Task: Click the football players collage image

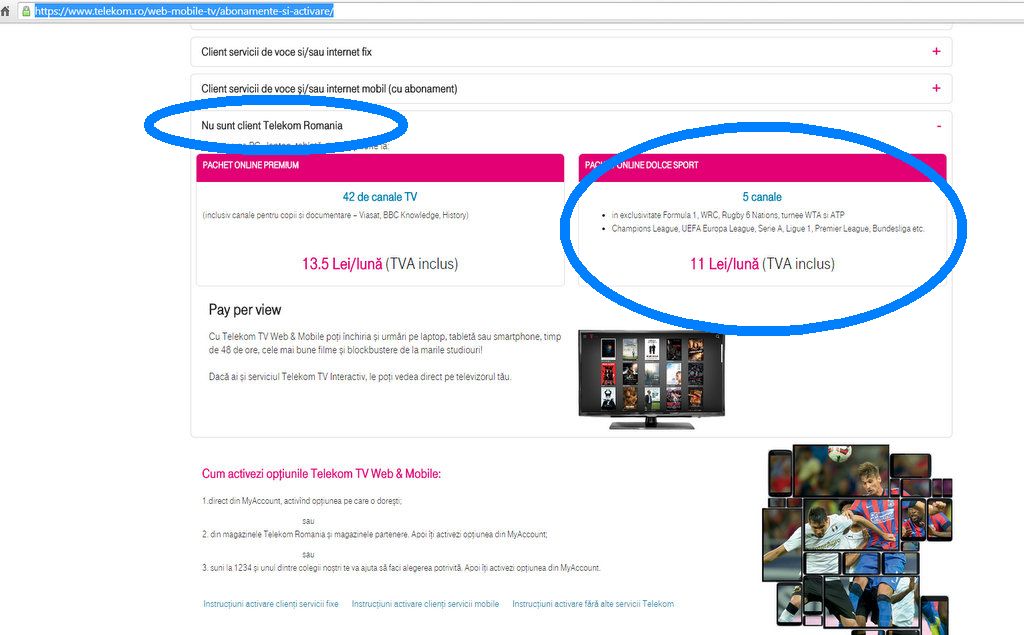Action: [x=859, y=539]
